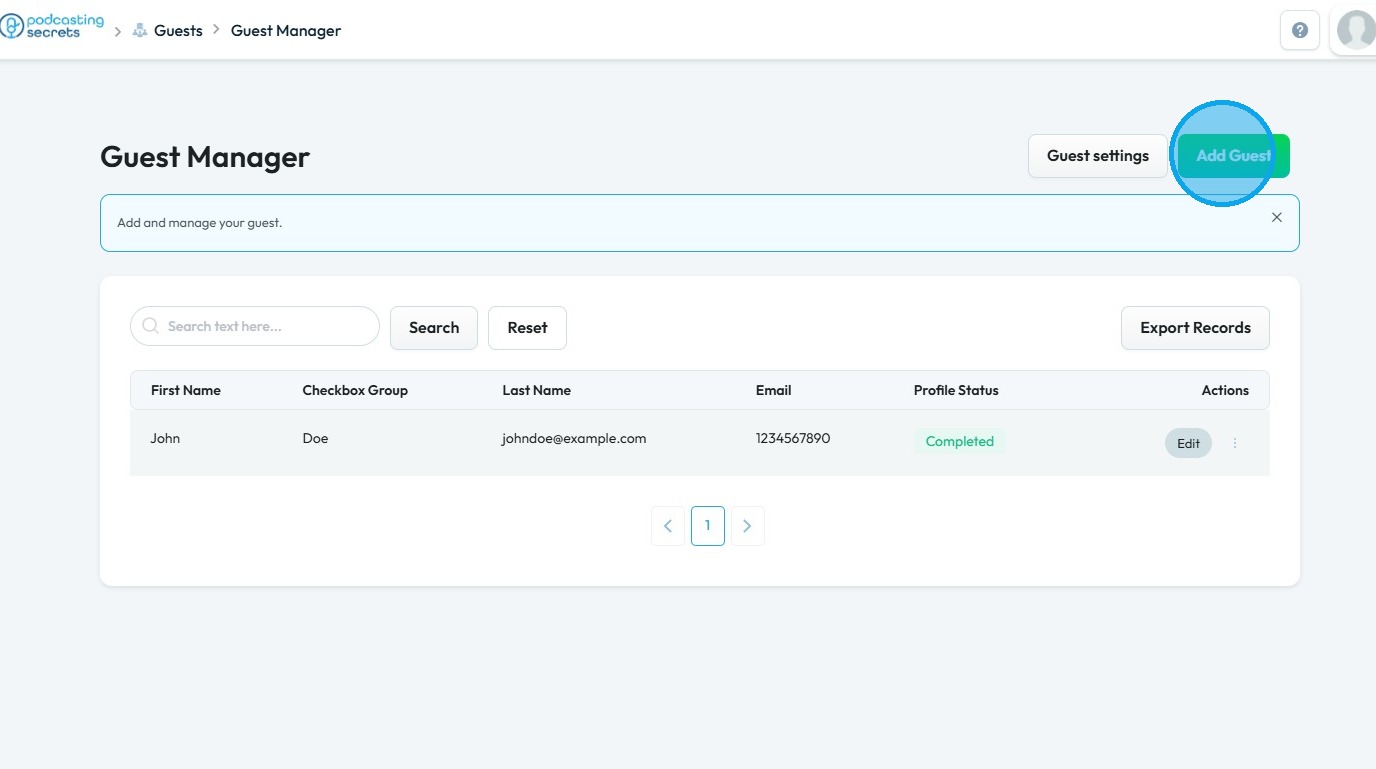Focus the search text input field

pyautogui.click(x=265, y=326)
